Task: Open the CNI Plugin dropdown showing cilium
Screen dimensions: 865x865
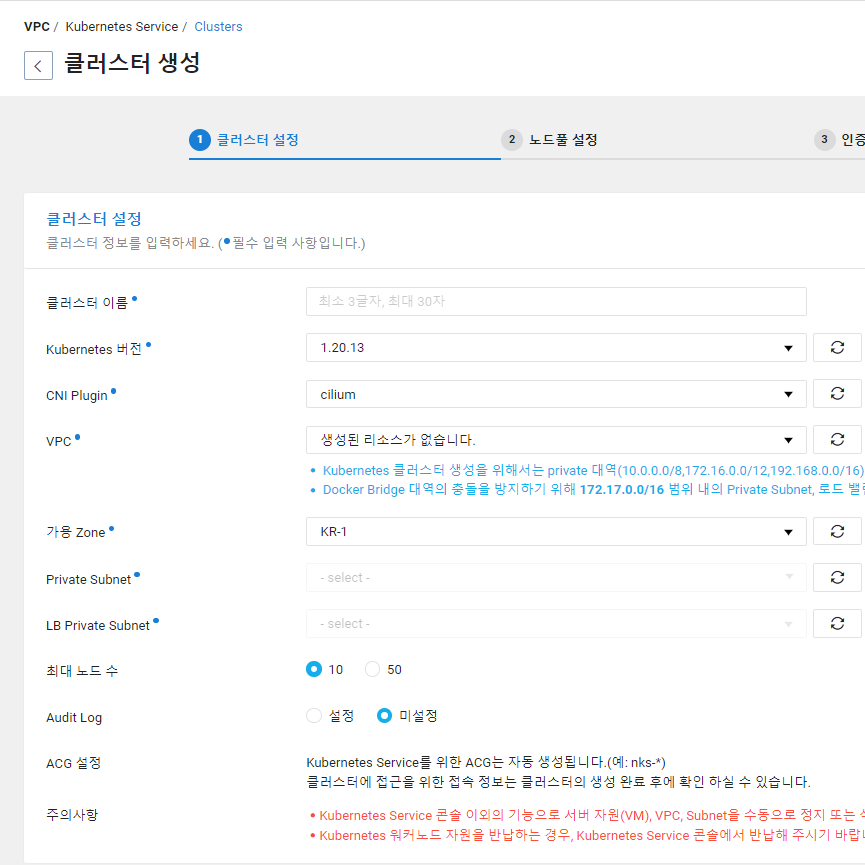Action: [x=556, y=394]
